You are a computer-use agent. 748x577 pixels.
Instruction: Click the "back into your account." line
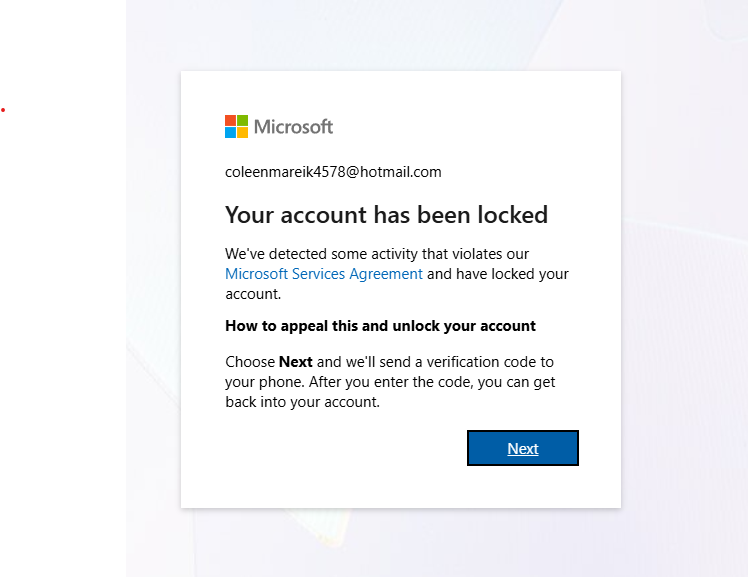(302, 402)
